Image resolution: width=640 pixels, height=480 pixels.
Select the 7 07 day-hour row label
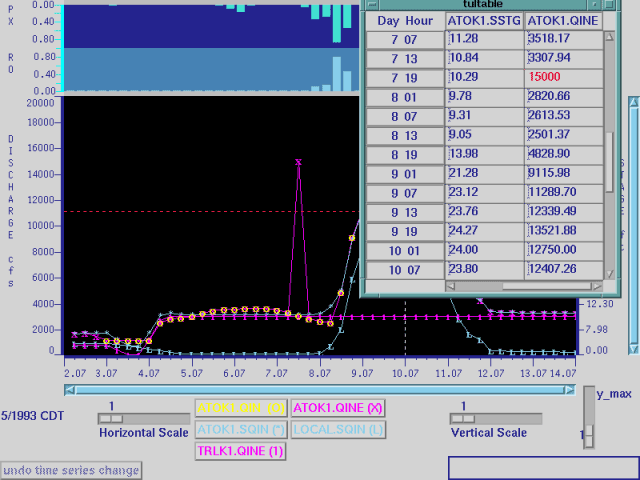click(x=405, y=40)
